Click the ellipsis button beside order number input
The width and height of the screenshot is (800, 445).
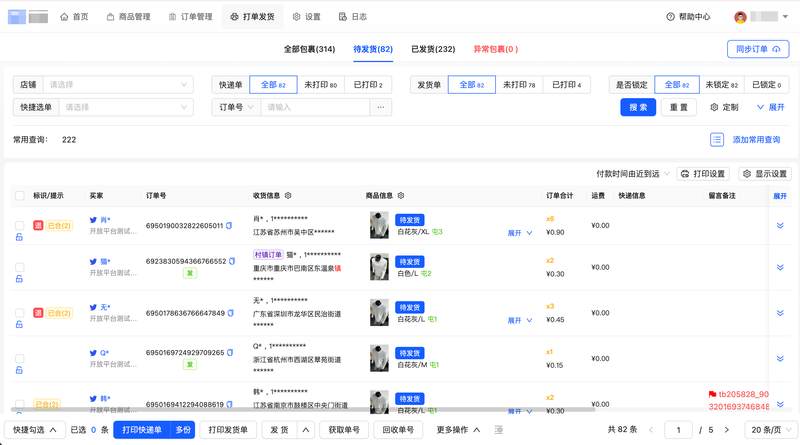380,107
